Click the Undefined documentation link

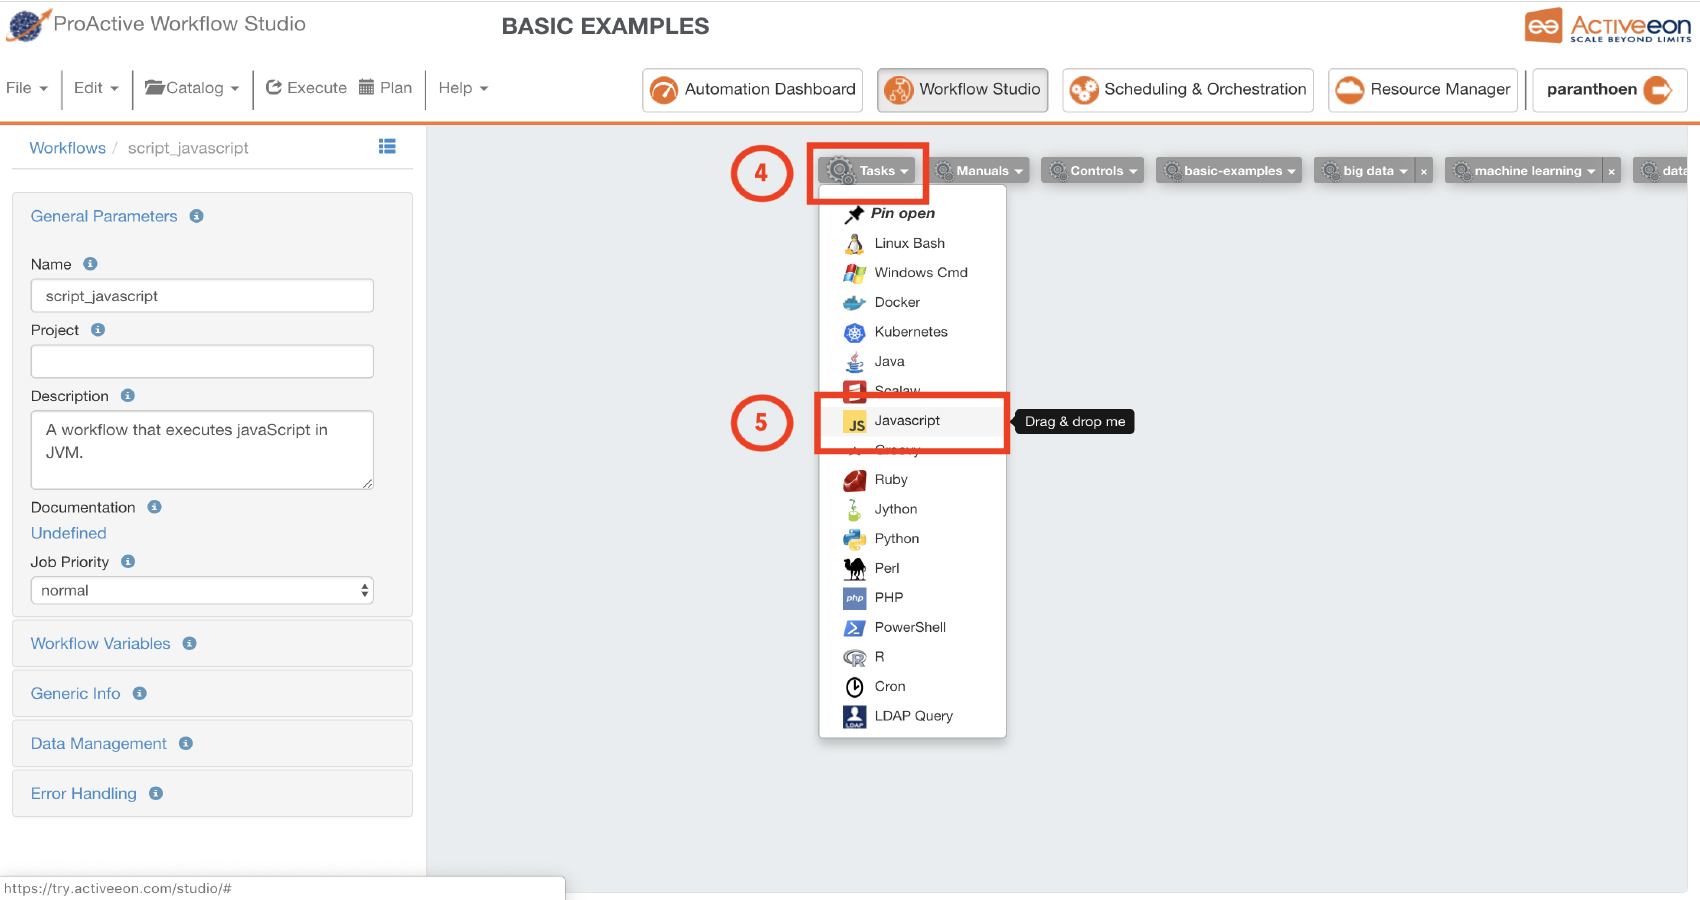click(68, 533)
